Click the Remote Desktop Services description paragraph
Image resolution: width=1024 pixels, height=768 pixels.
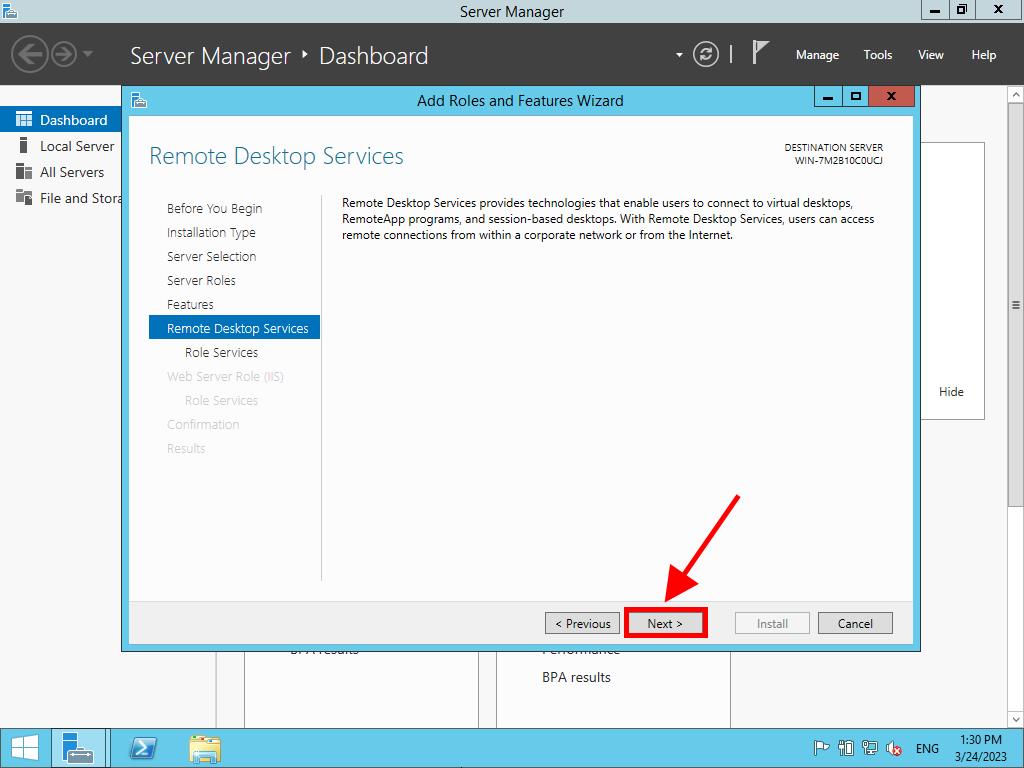point(608,219)
